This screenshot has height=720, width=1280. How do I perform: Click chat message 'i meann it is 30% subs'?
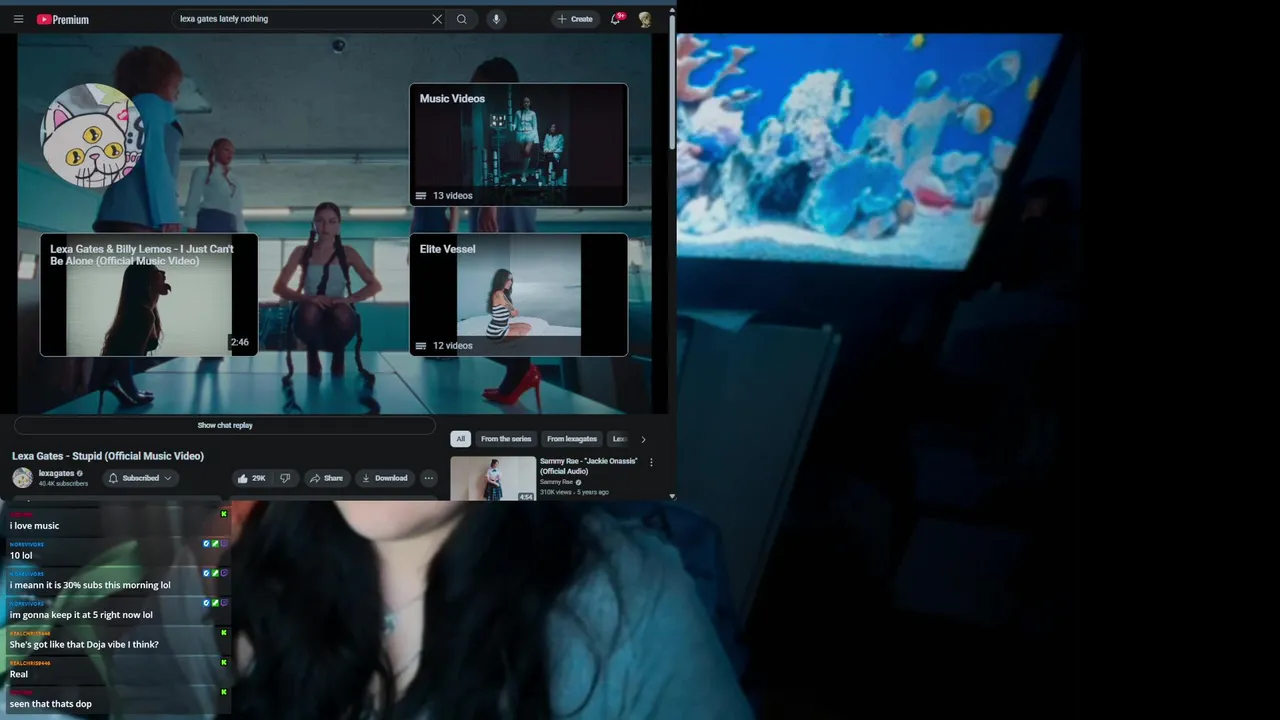click(90, 585)
